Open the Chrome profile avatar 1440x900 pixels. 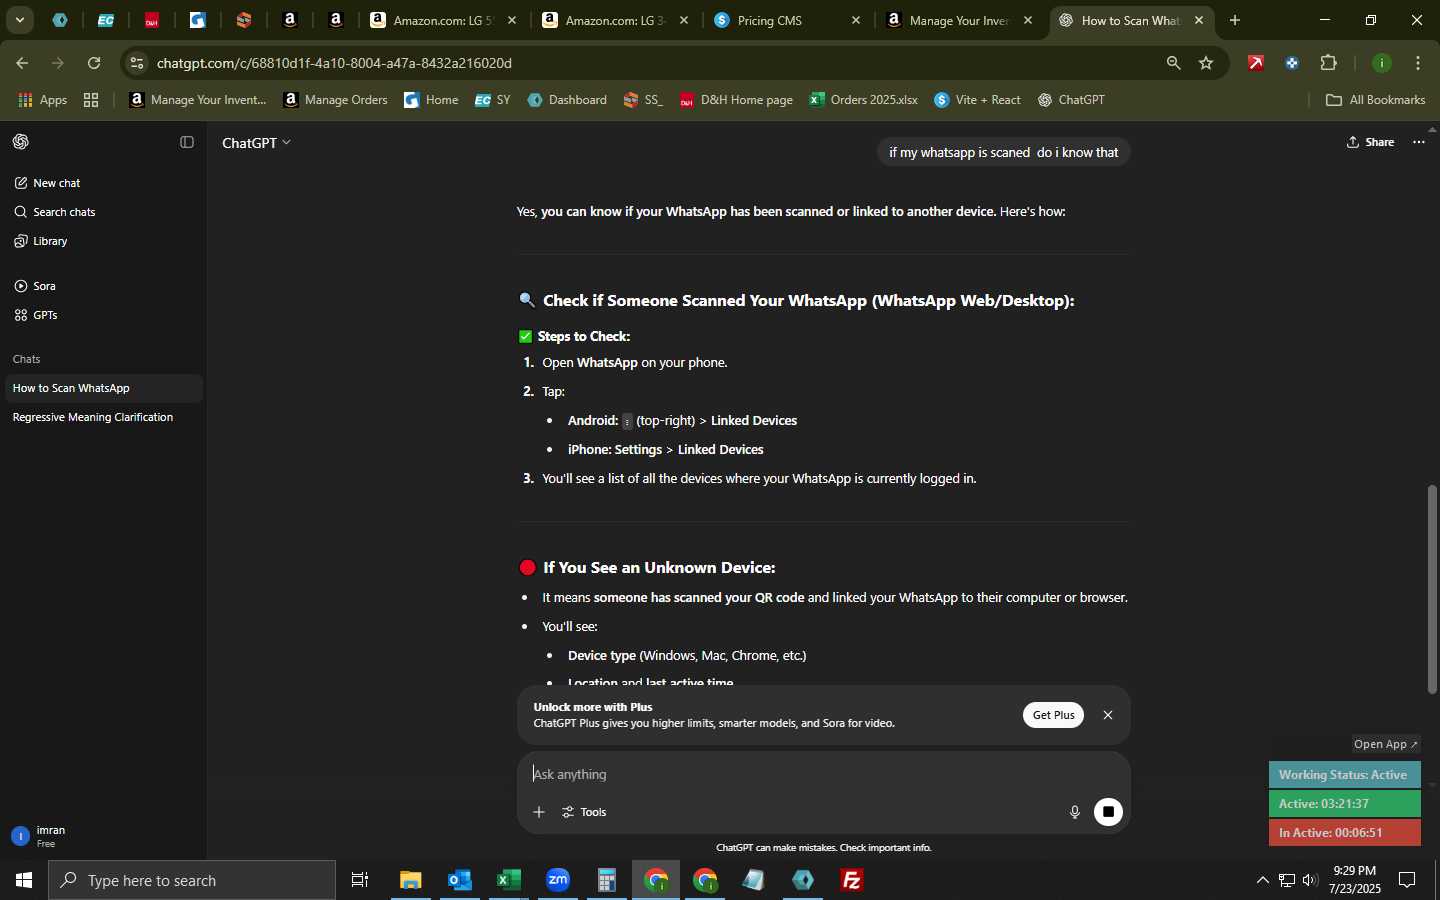1383,63
